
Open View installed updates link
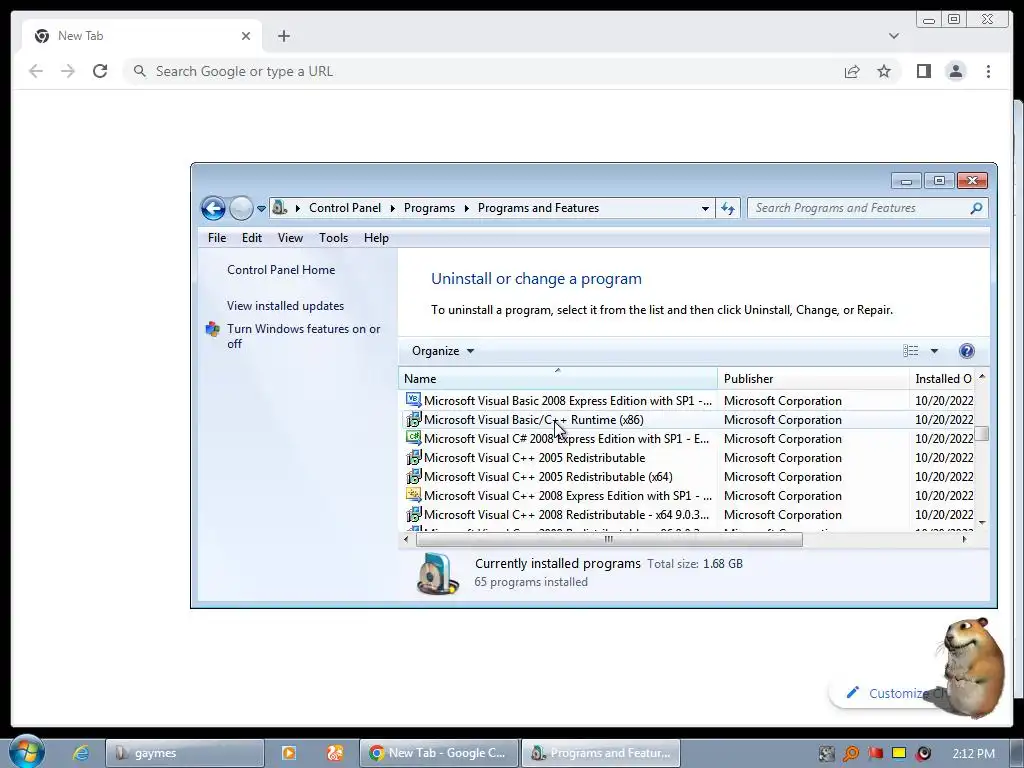285,306
